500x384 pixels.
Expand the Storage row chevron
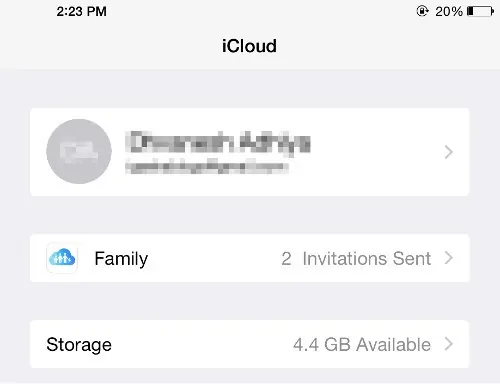tap(449, 344)
